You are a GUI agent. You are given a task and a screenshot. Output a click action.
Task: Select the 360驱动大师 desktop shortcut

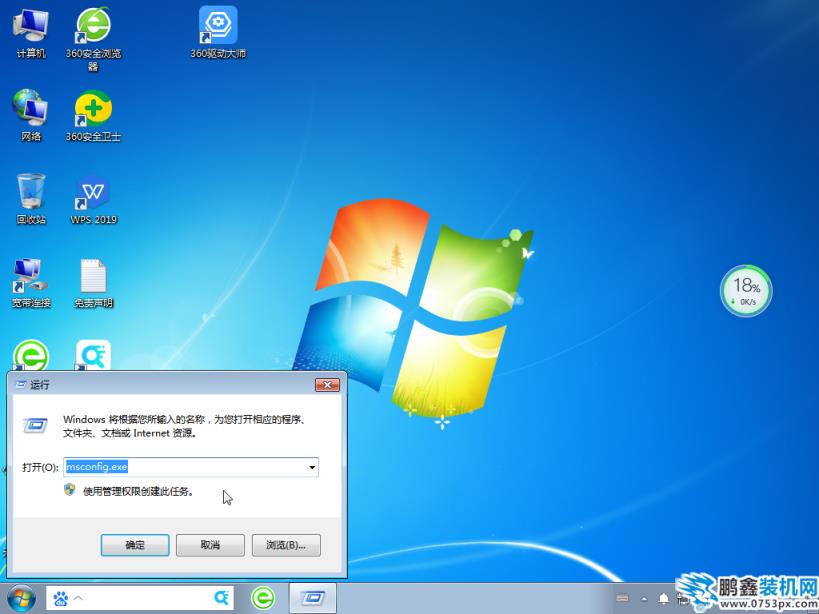(x=218, y=32)
